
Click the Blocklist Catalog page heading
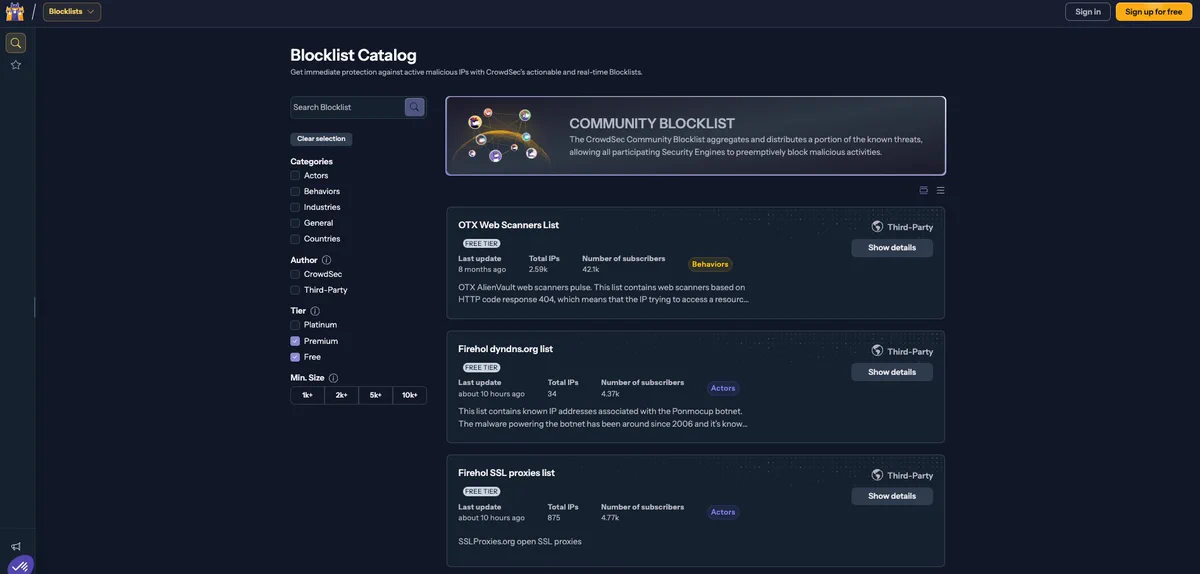coord(353,55)
